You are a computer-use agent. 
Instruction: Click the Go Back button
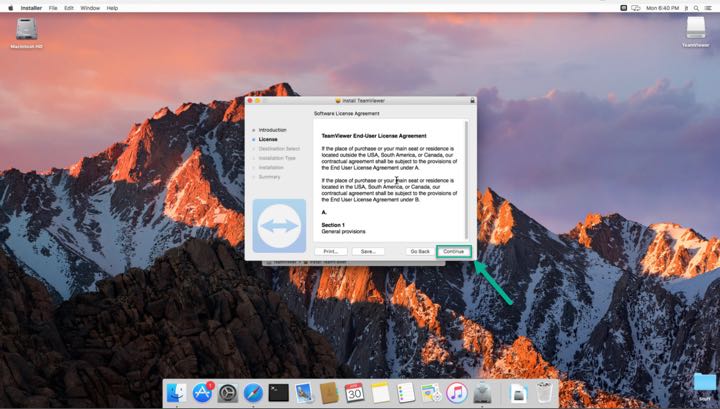click(420, 252)
